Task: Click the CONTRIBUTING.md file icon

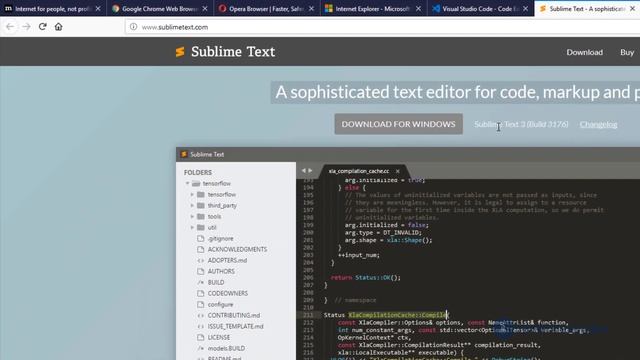Action: [201, 316]
